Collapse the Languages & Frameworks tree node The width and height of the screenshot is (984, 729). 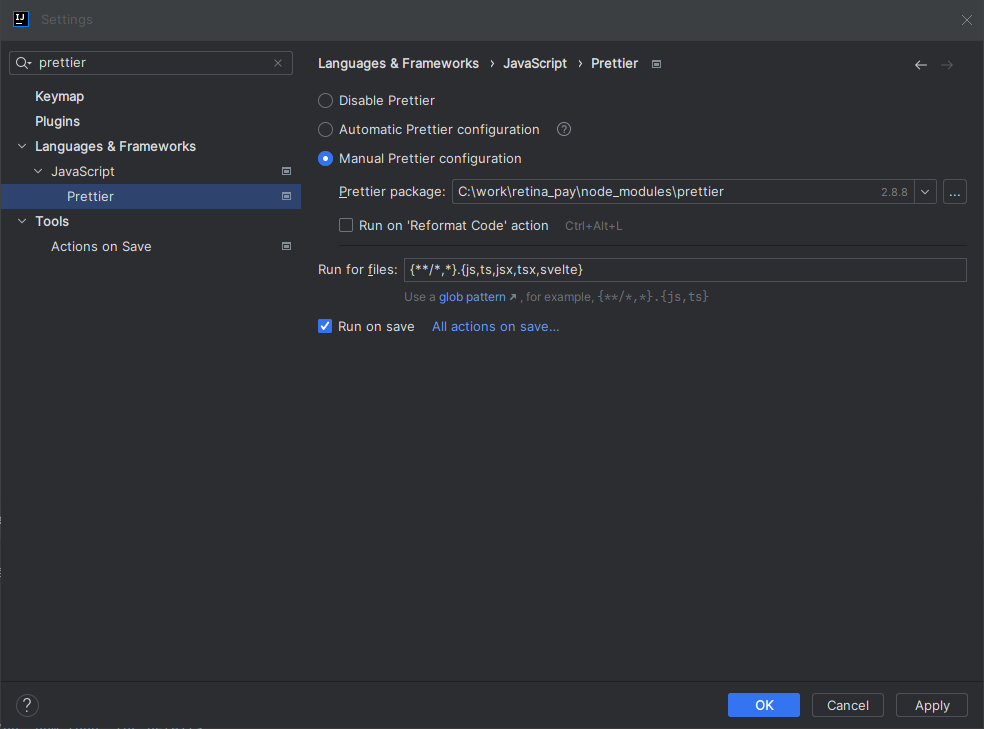click(22, 146)
